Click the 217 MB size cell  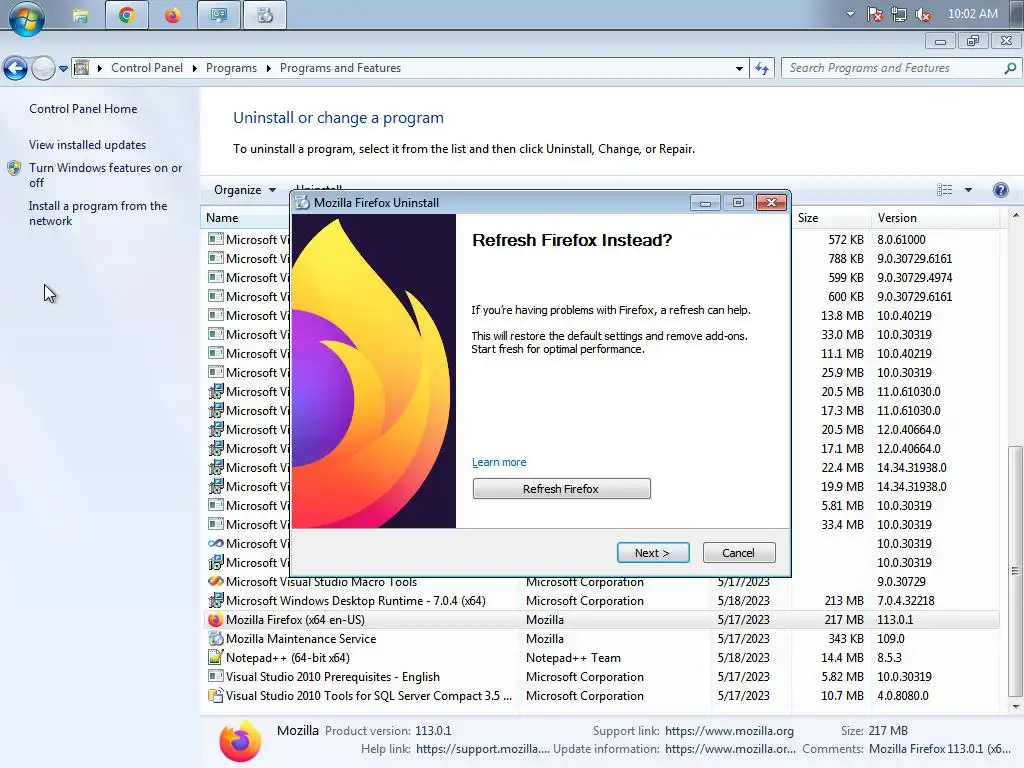coord(844,620)
